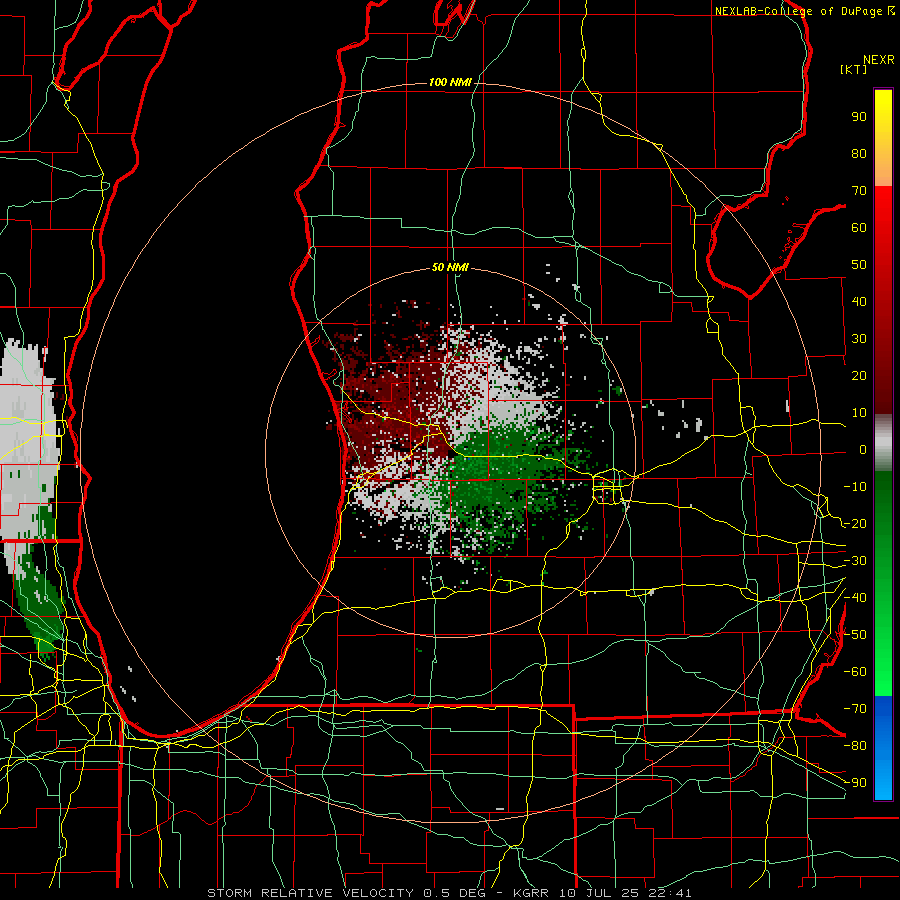
Task: Click the '-50' value on the velocity scale
Action: (x=855, y=635)
